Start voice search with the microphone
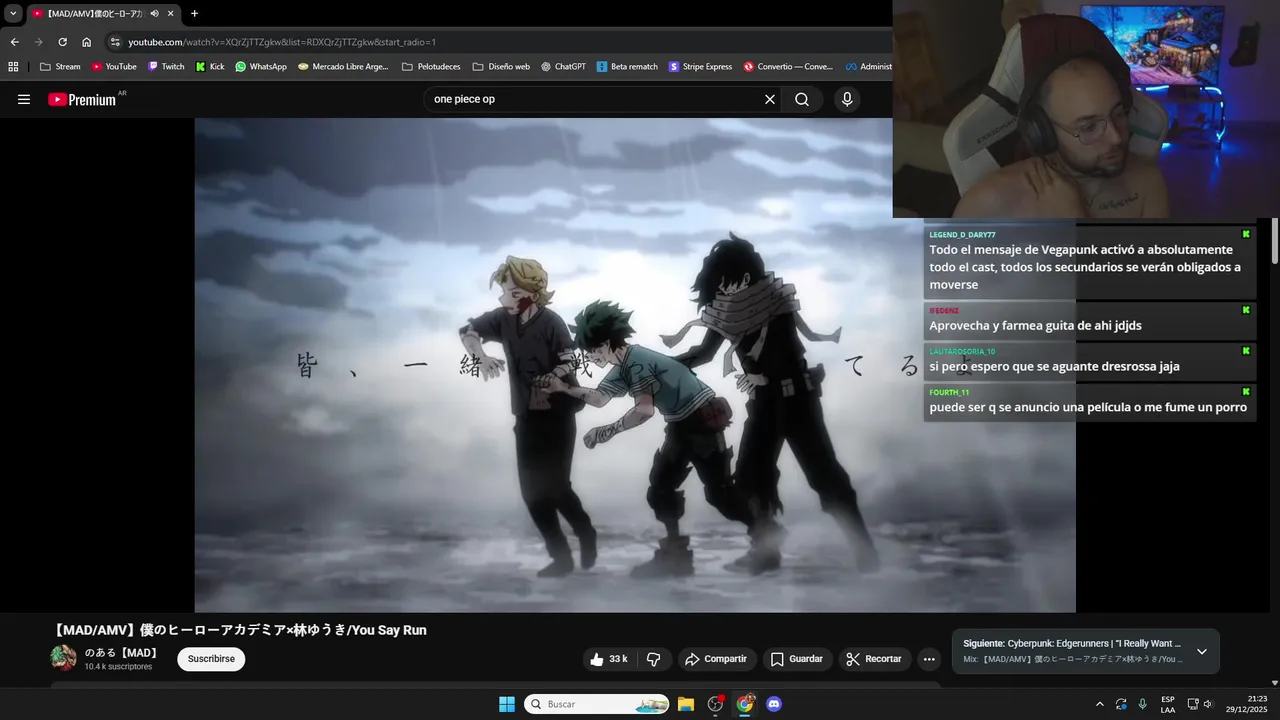 (847, 99)
